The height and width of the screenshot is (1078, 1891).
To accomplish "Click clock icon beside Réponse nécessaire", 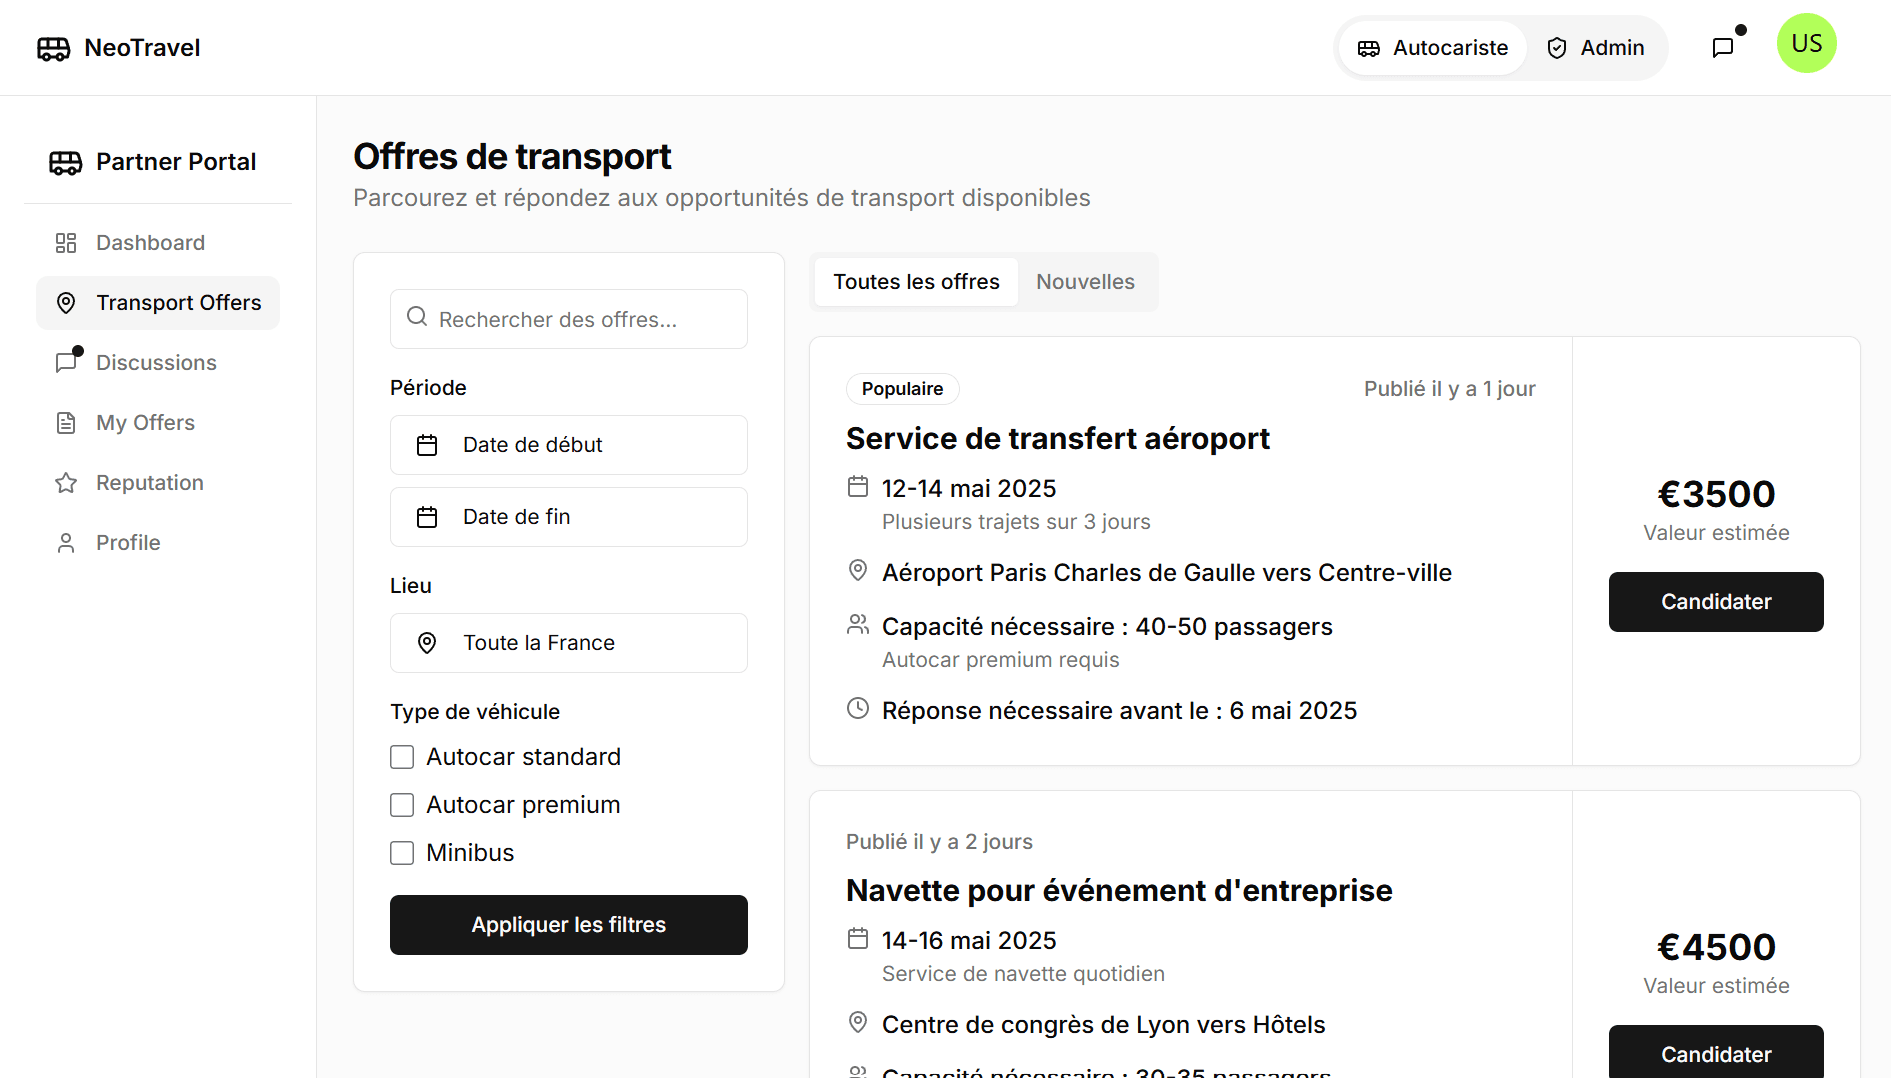I will (x=858, y=709).
